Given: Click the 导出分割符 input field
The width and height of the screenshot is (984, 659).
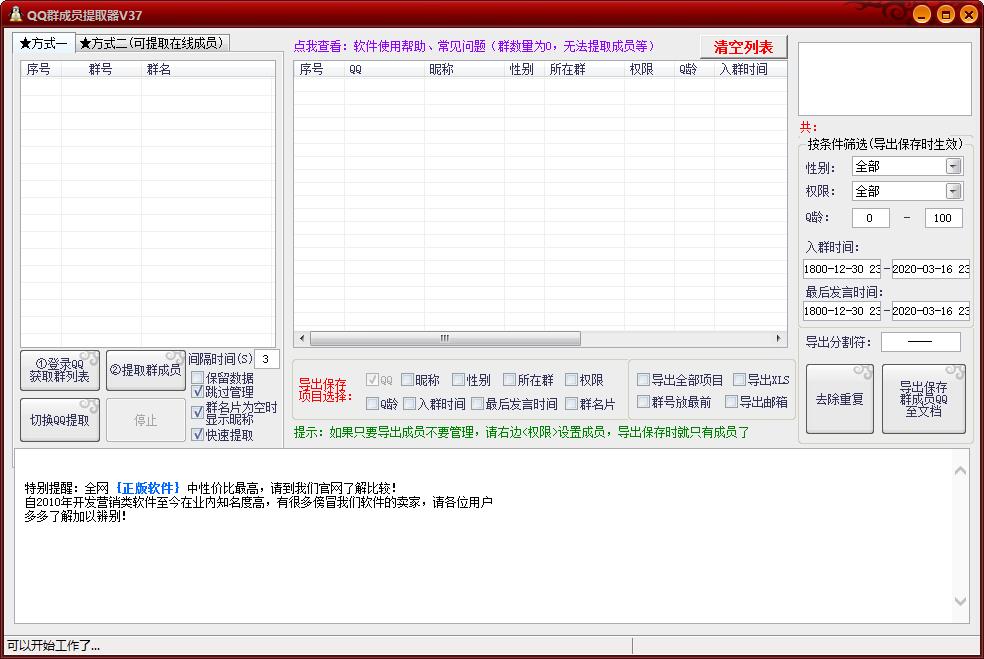Looking at the screenshot, I should (921, 342).
